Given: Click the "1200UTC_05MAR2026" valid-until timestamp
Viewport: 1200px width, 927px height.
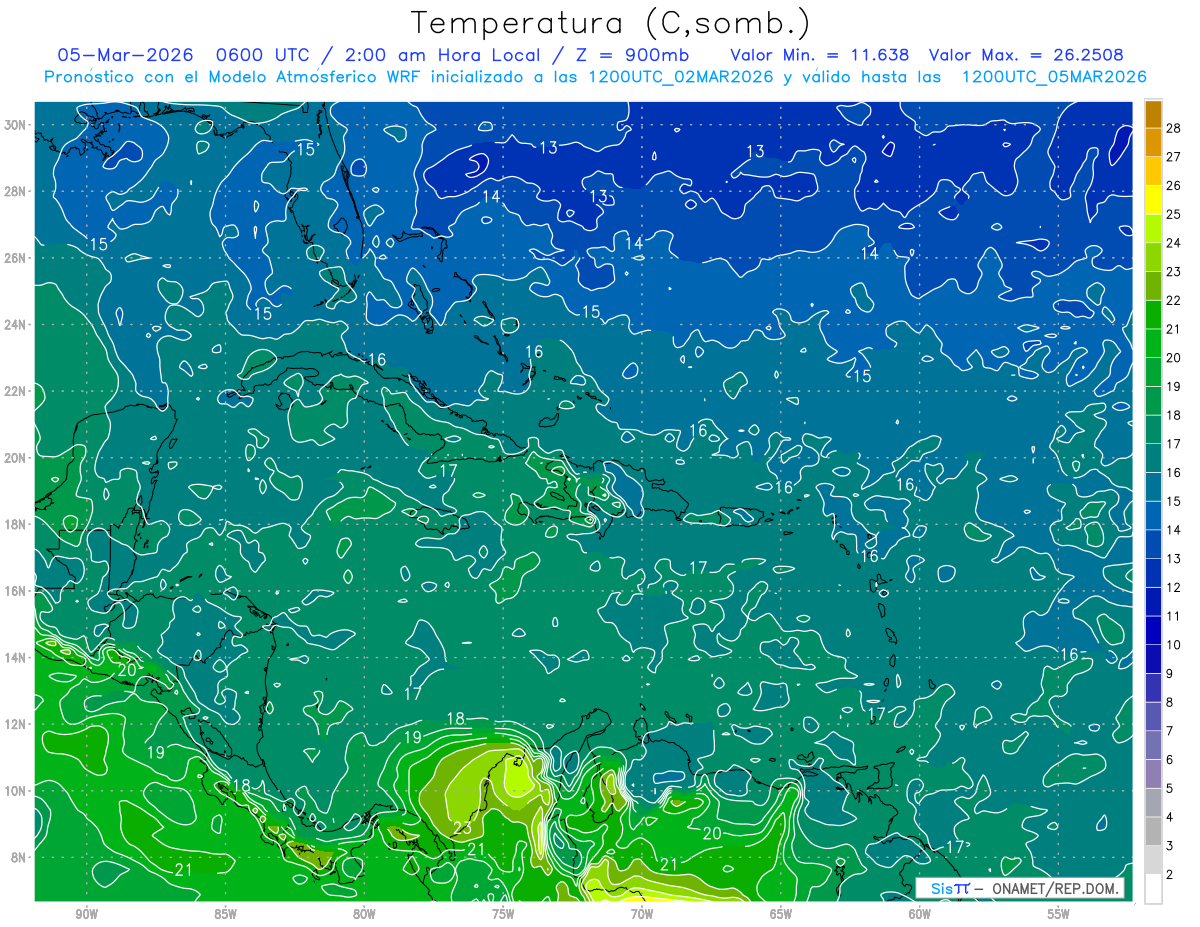Looking at the screenshot, I should 1053,77.
